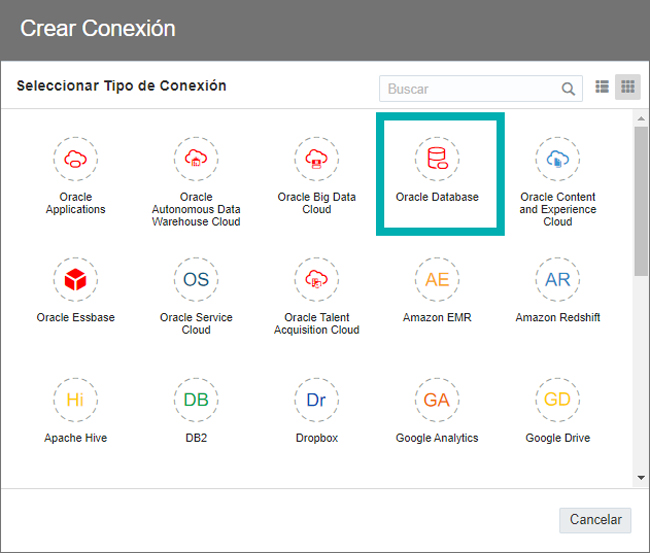The image size is (650, 553).
Task: Choose Oracle Talent Acquisition Cloud icon
Action: pos(317,279)
